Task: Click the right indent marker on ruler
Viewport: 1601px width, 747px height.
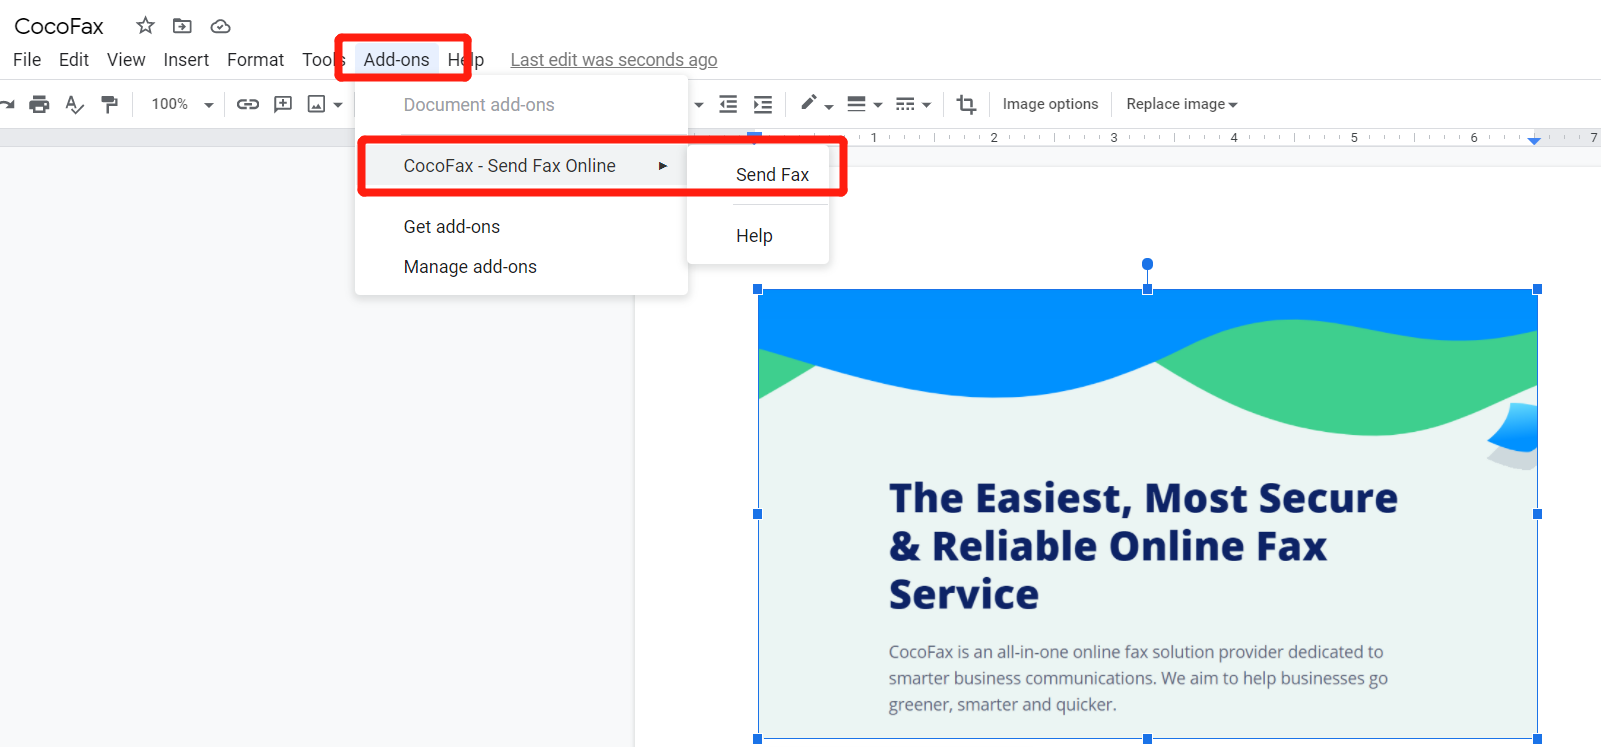Action: click(1534, 141)
